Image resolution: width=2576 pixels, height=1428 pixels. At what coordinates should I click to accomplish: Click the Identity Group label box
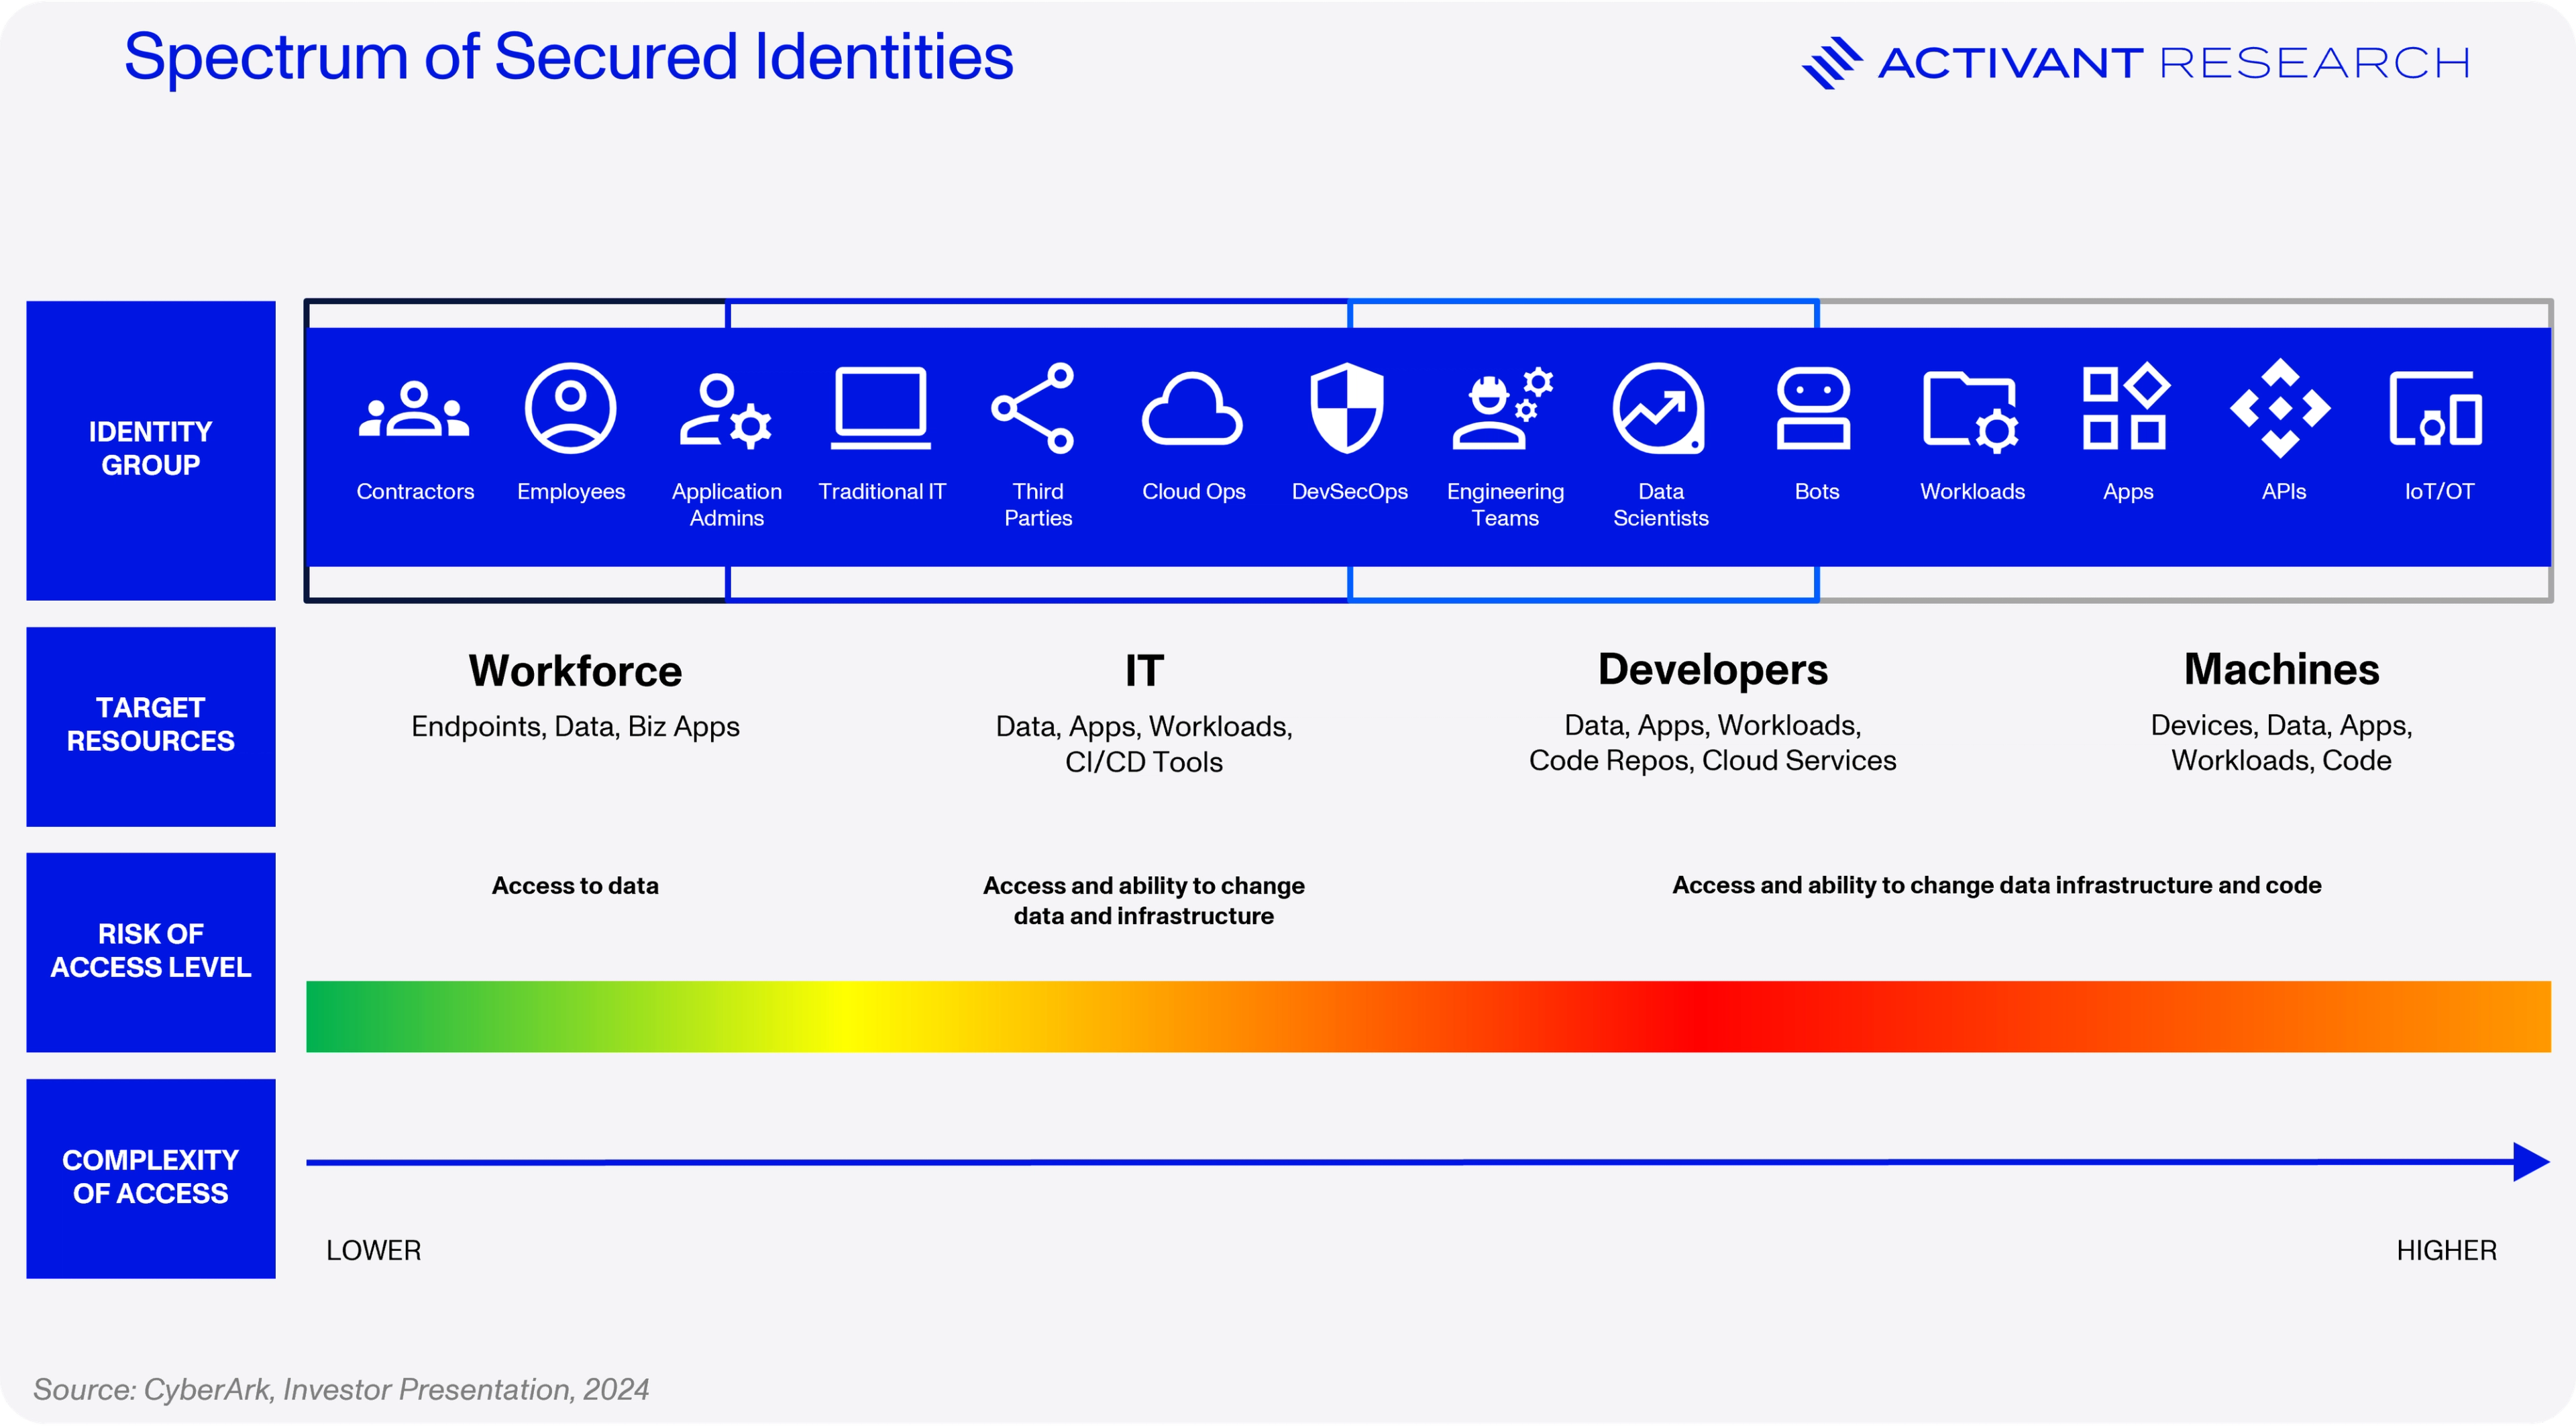151,449
